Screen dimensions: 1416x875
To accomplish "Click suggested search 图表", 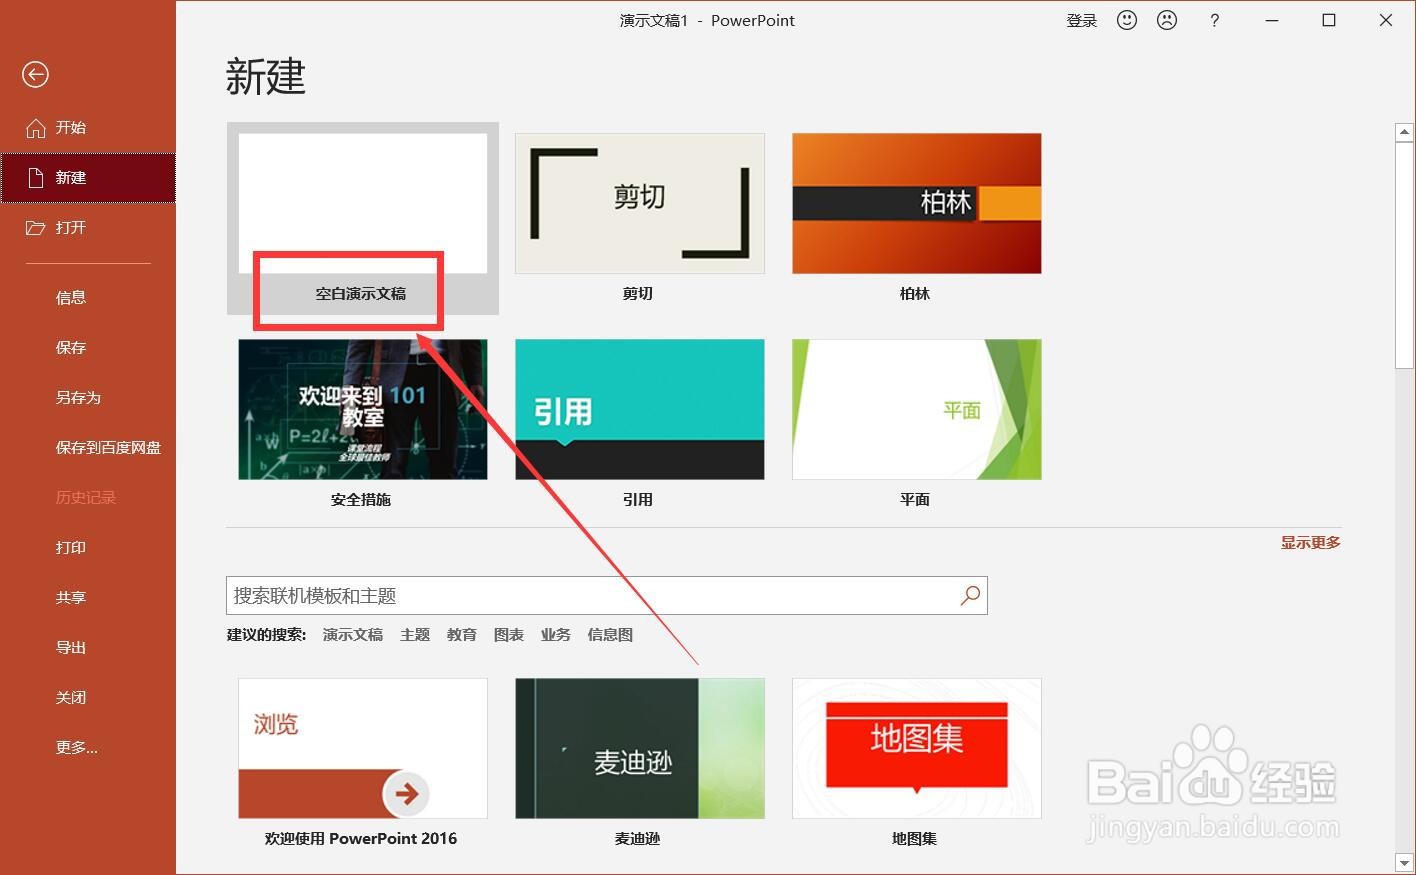I will click(x=509, y=635).
